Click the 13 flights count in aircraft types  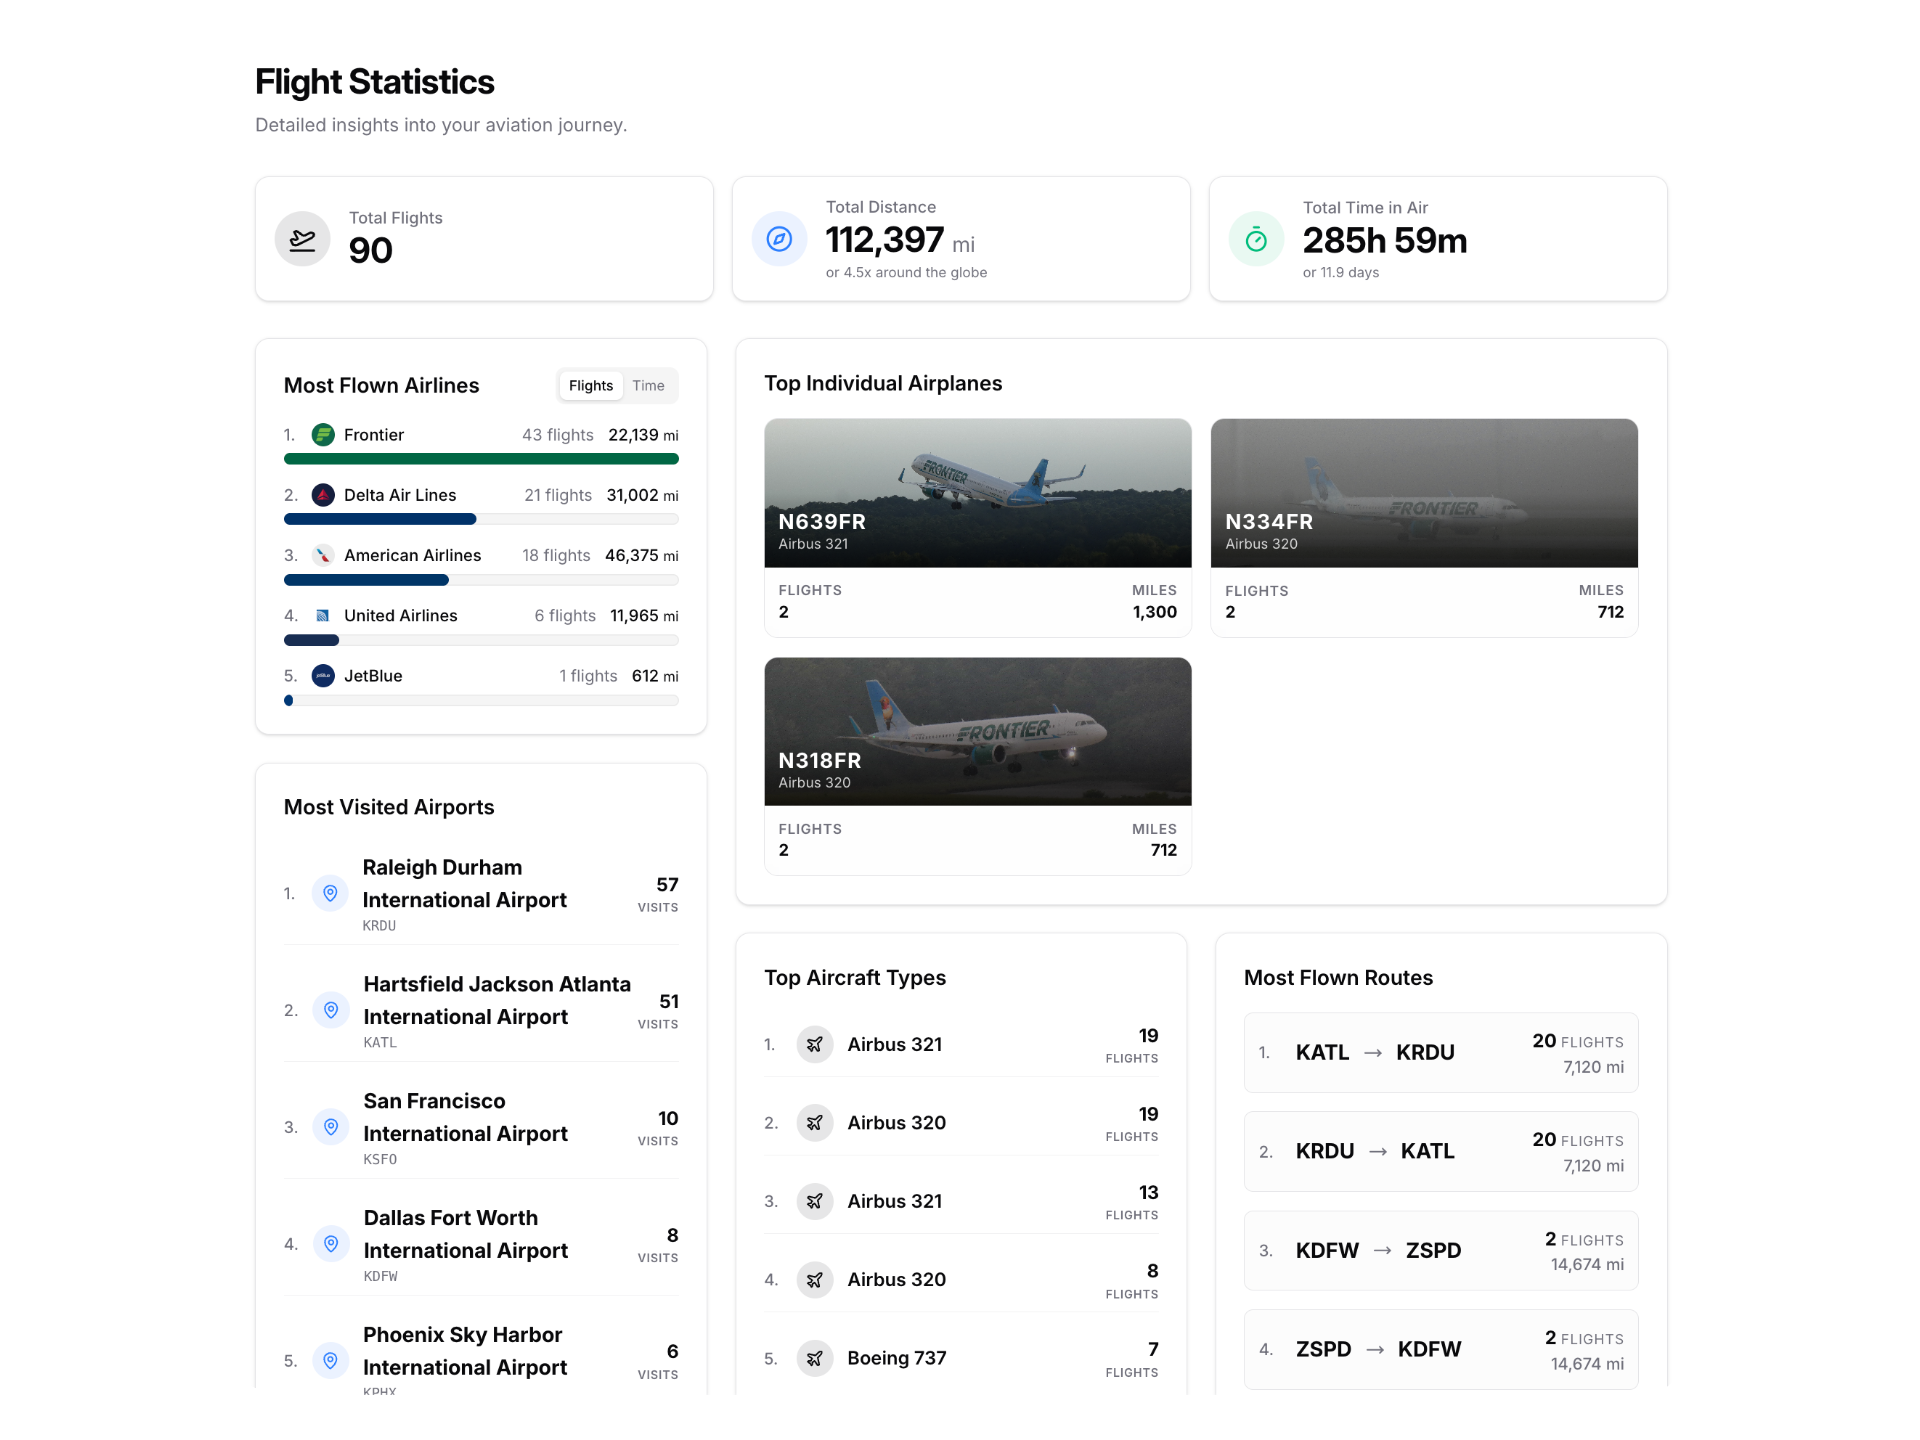click(x=1148, y=1193)
